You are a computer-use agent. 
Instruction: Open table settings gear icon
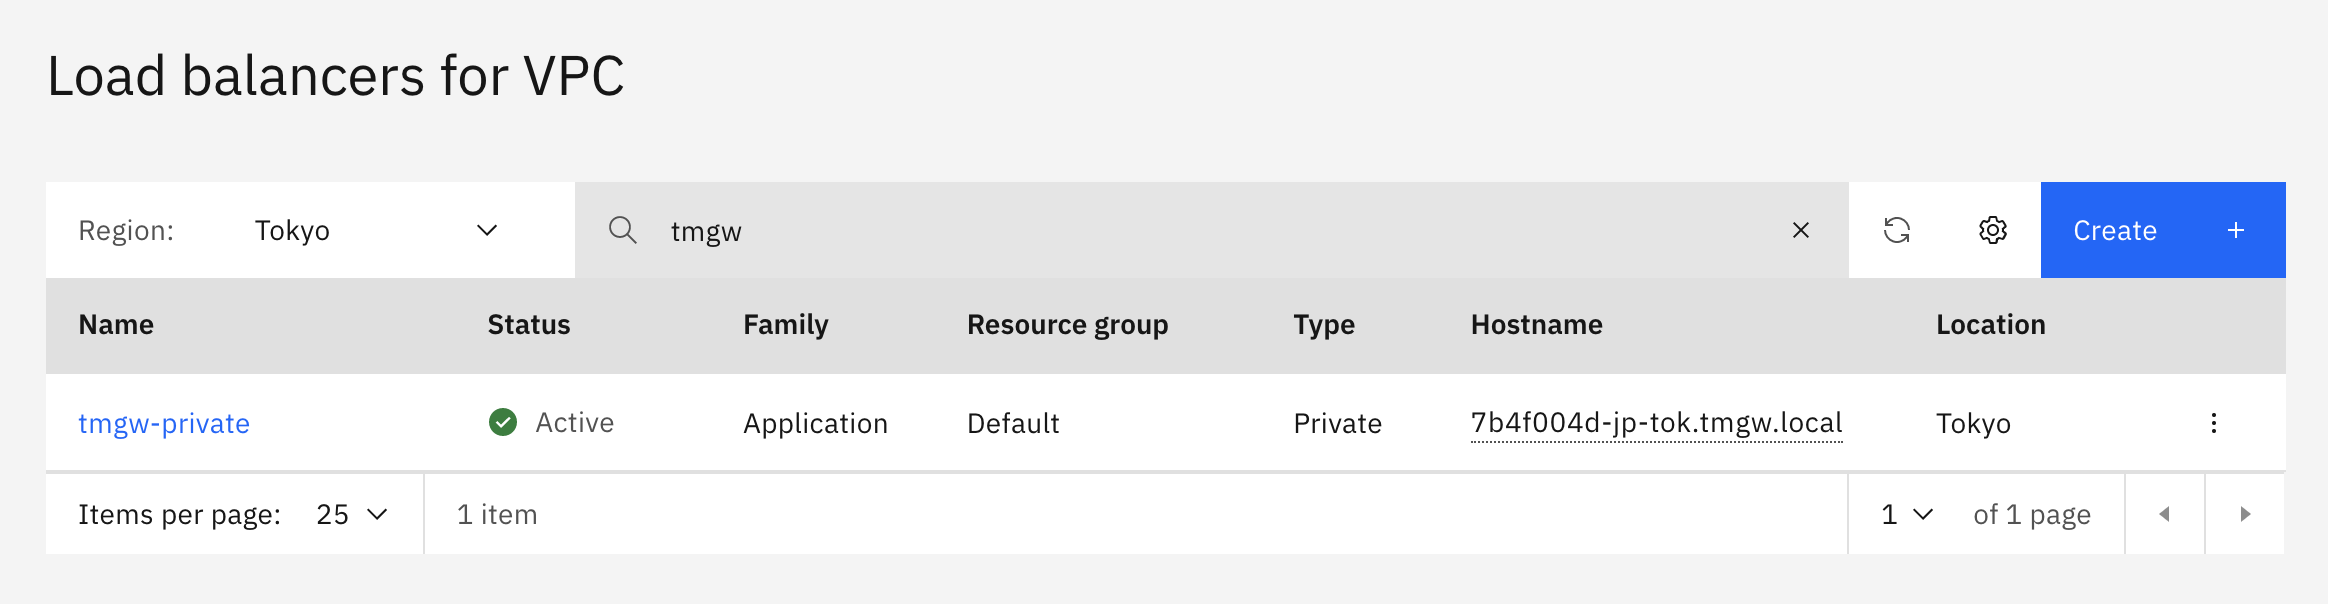click(1992, 230)
